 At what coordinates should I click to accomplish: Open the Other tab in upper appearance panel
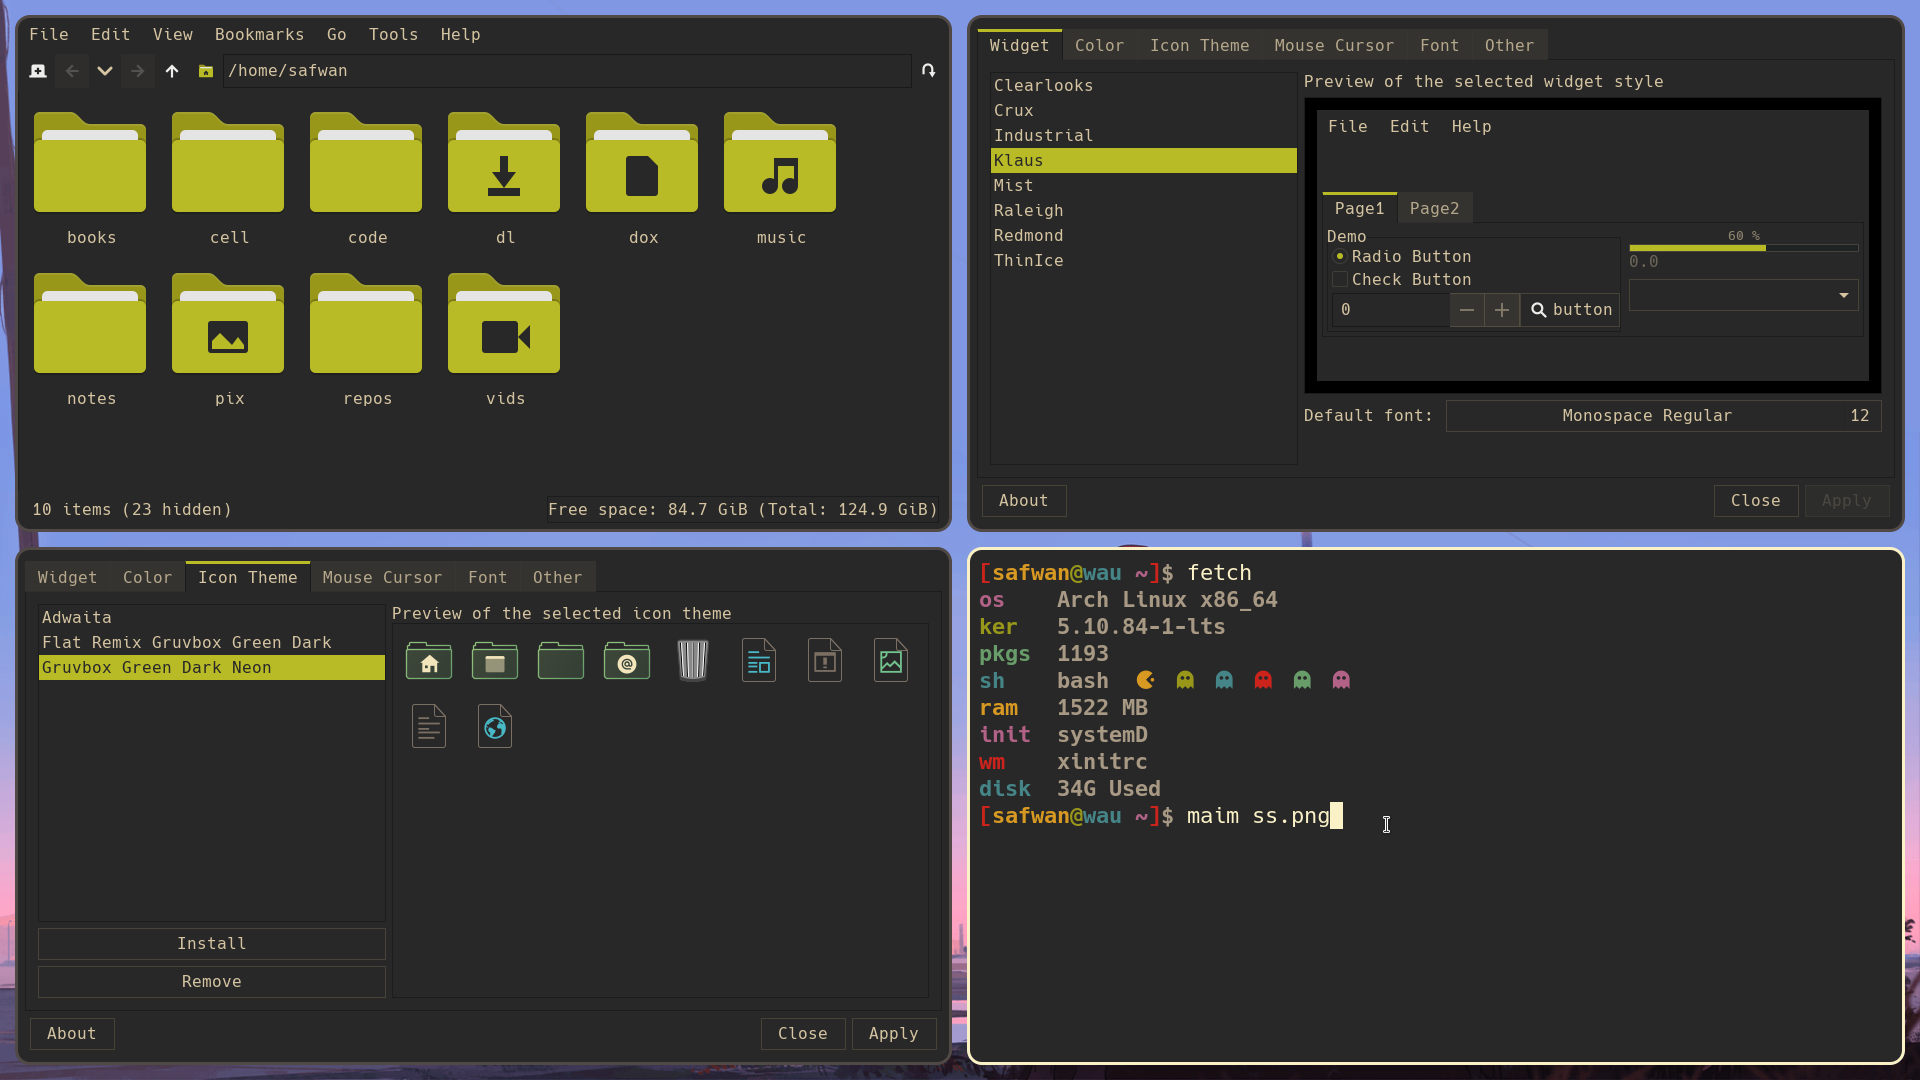click(1507, 45)
